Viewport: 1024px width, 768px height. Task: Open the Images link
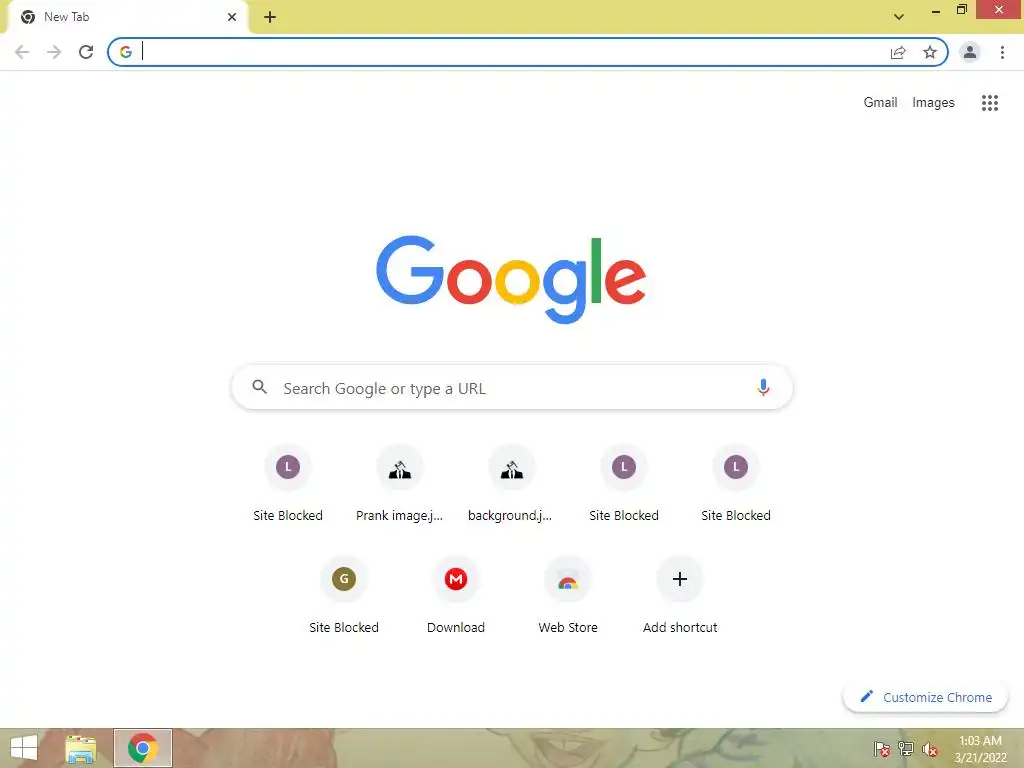pos(933,103)
